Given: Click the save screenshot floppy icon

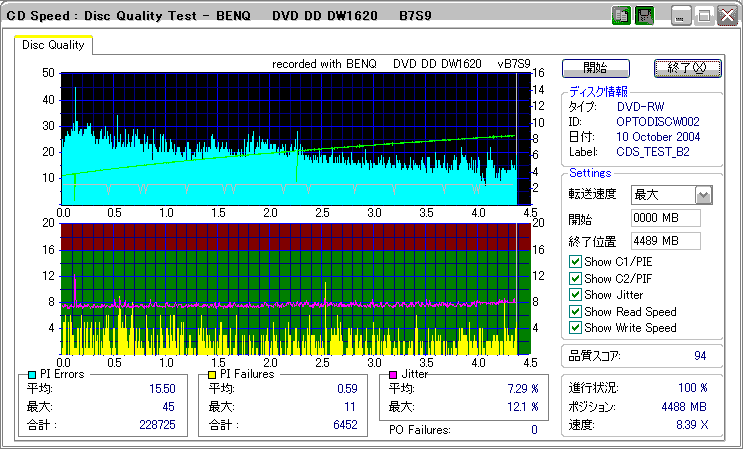Looking at the screenshot, I should point(645,16).
